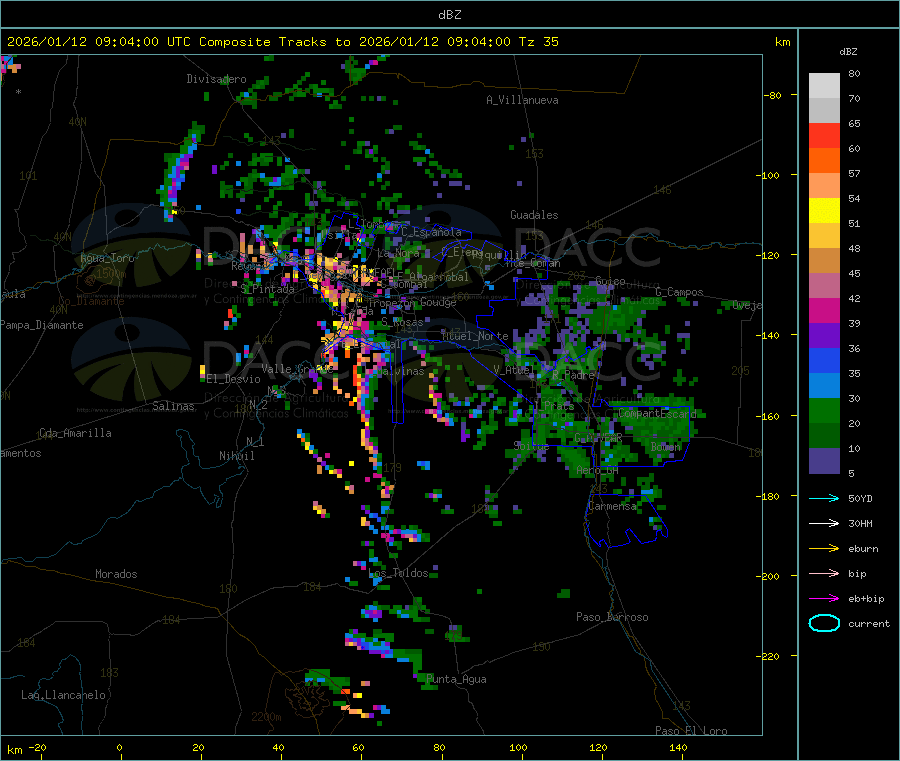
Task: Pick the orange 57-60 dBZ swatch
Action: (x=824, y=161)
